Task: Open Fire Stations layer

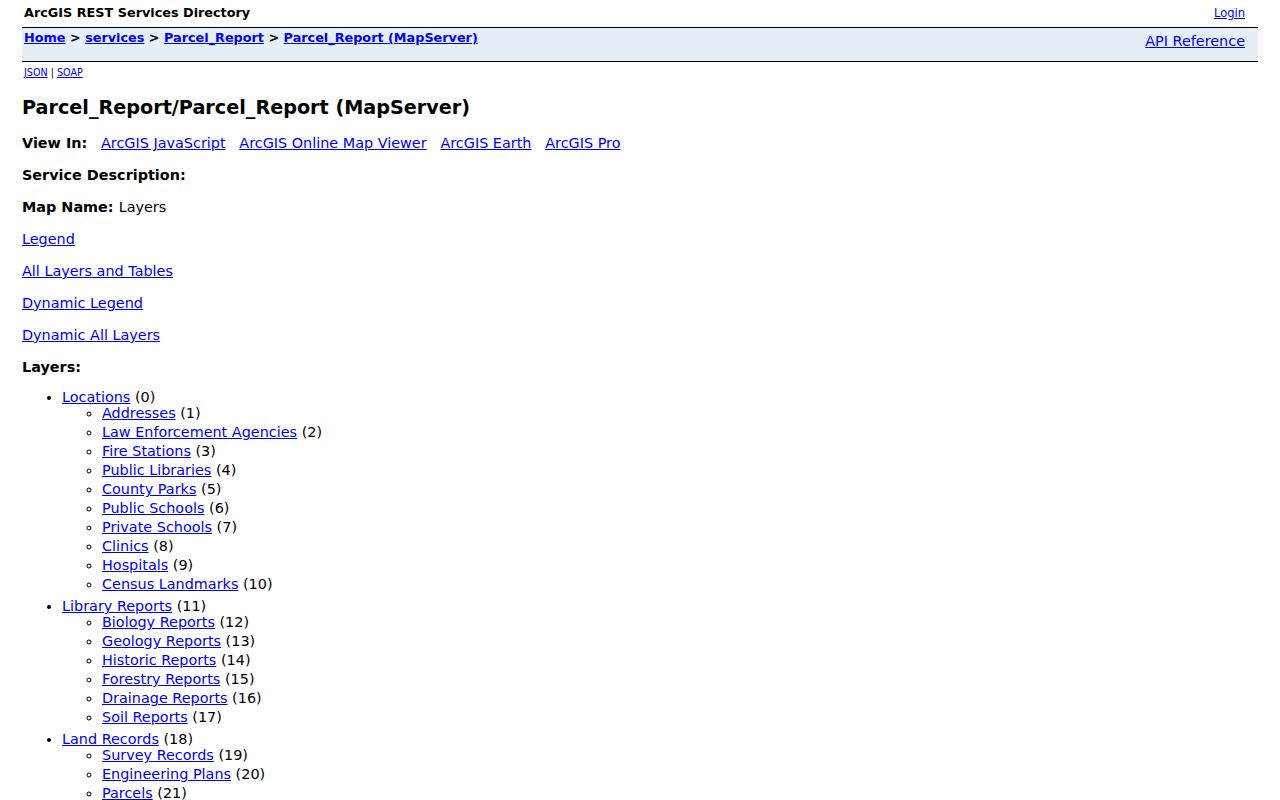Action: coord(146,451)
